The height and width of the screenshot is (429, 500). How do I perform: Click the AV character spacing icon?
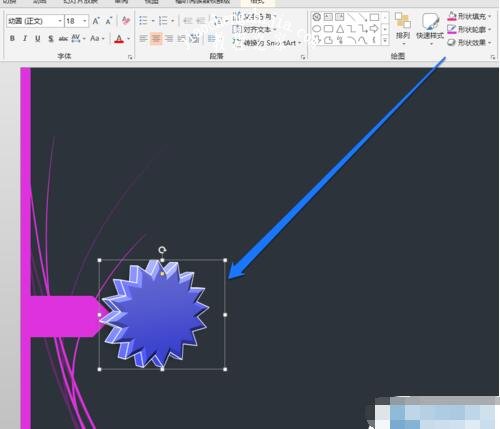click(x=76, y=39)
